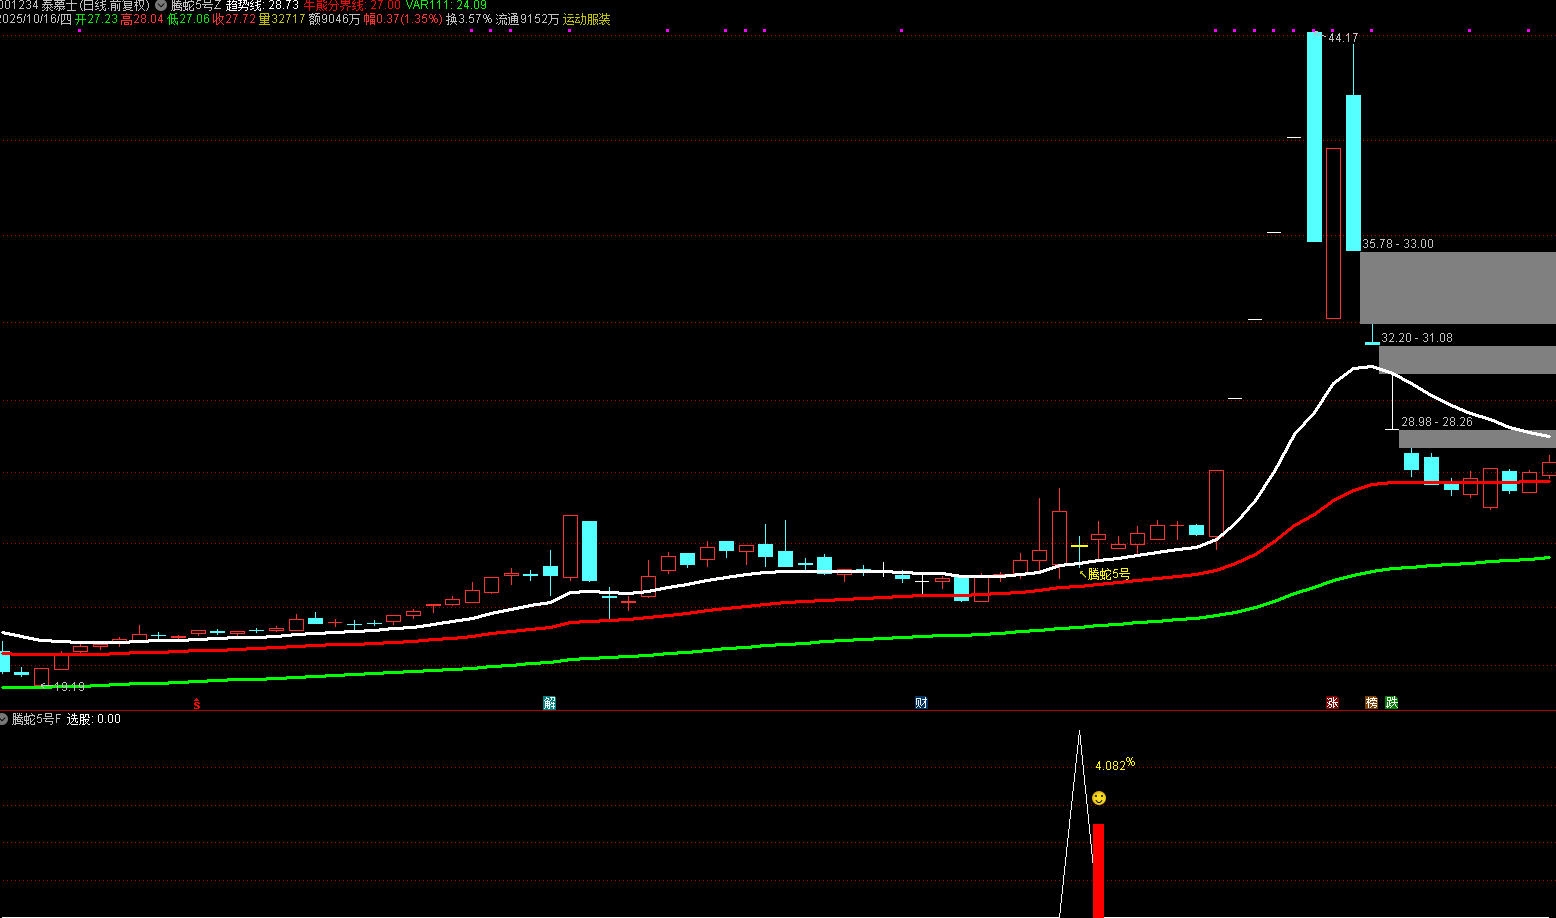Click the red $ dividend marker icon
1556x918 pixels.
pos(197,704)
